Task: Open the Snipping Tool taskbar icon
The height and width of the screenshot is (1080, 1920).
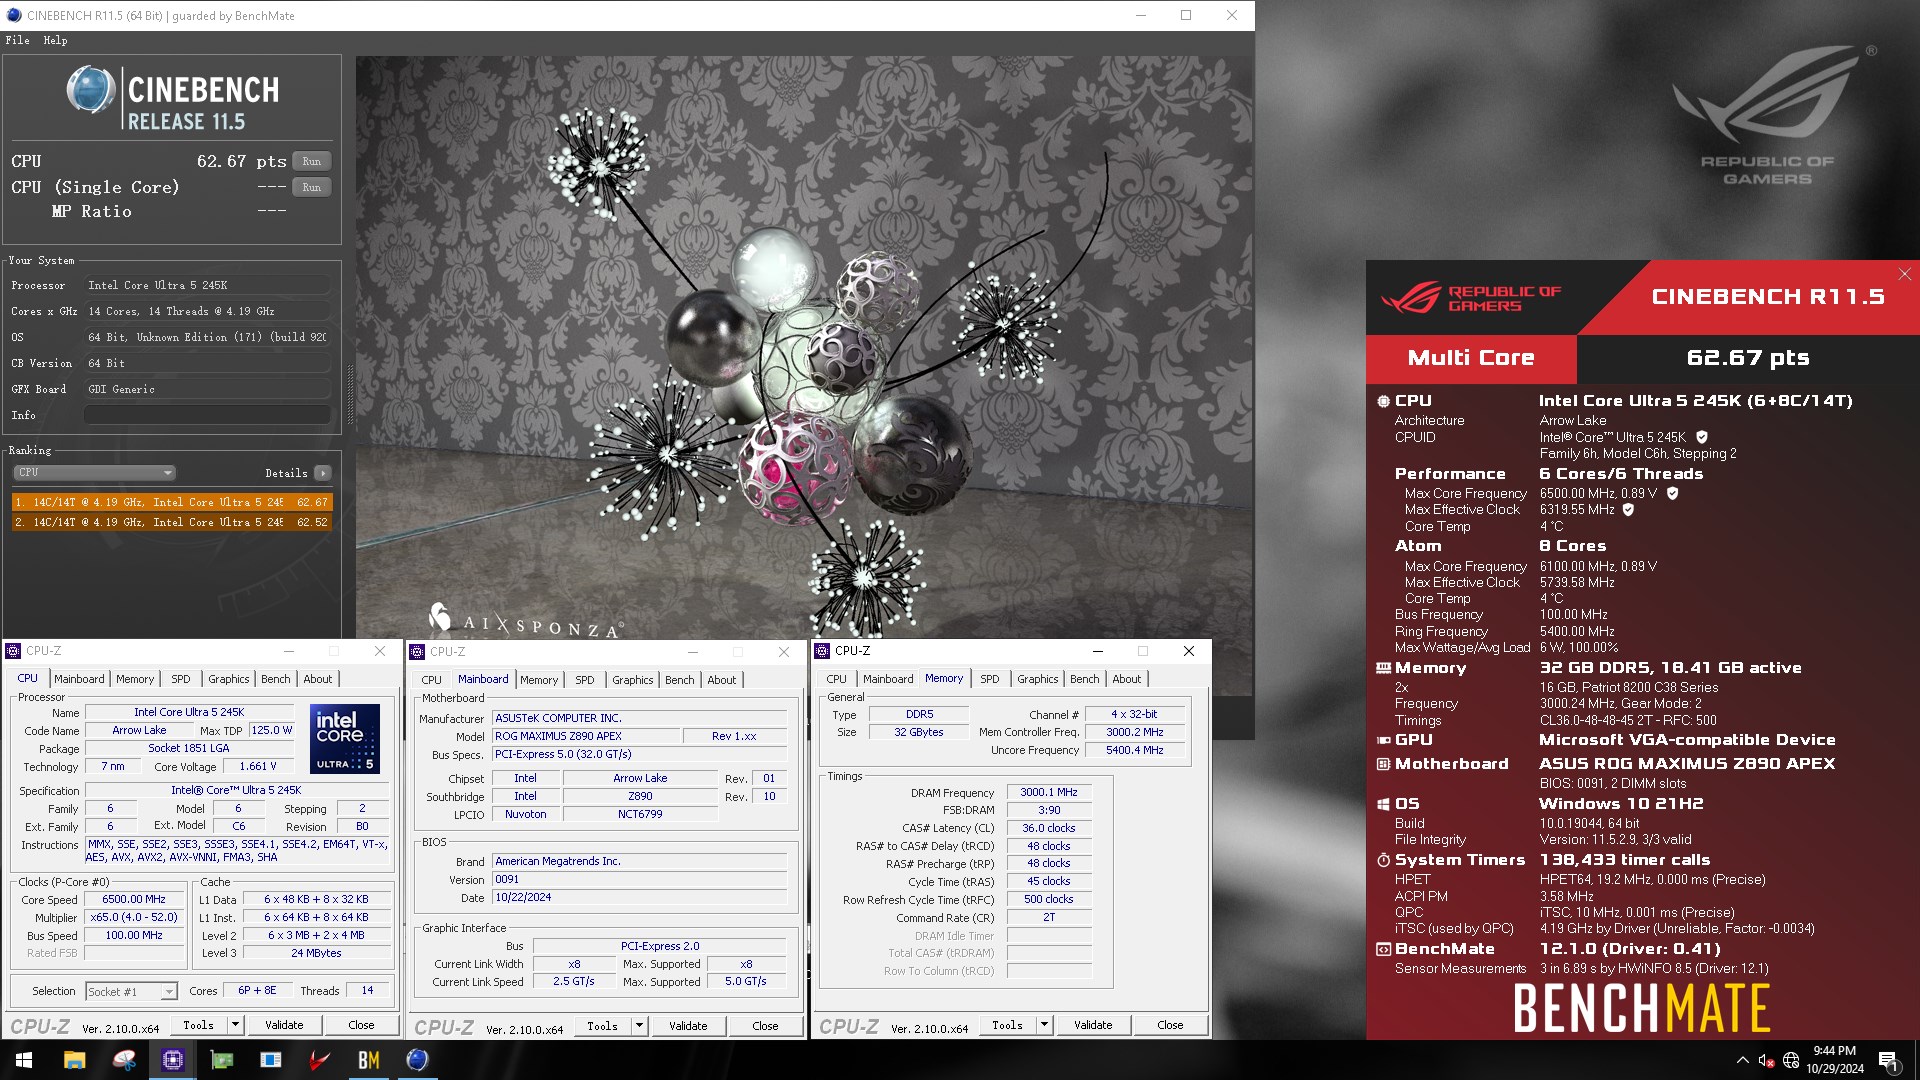Action: tap(124, 1060)
